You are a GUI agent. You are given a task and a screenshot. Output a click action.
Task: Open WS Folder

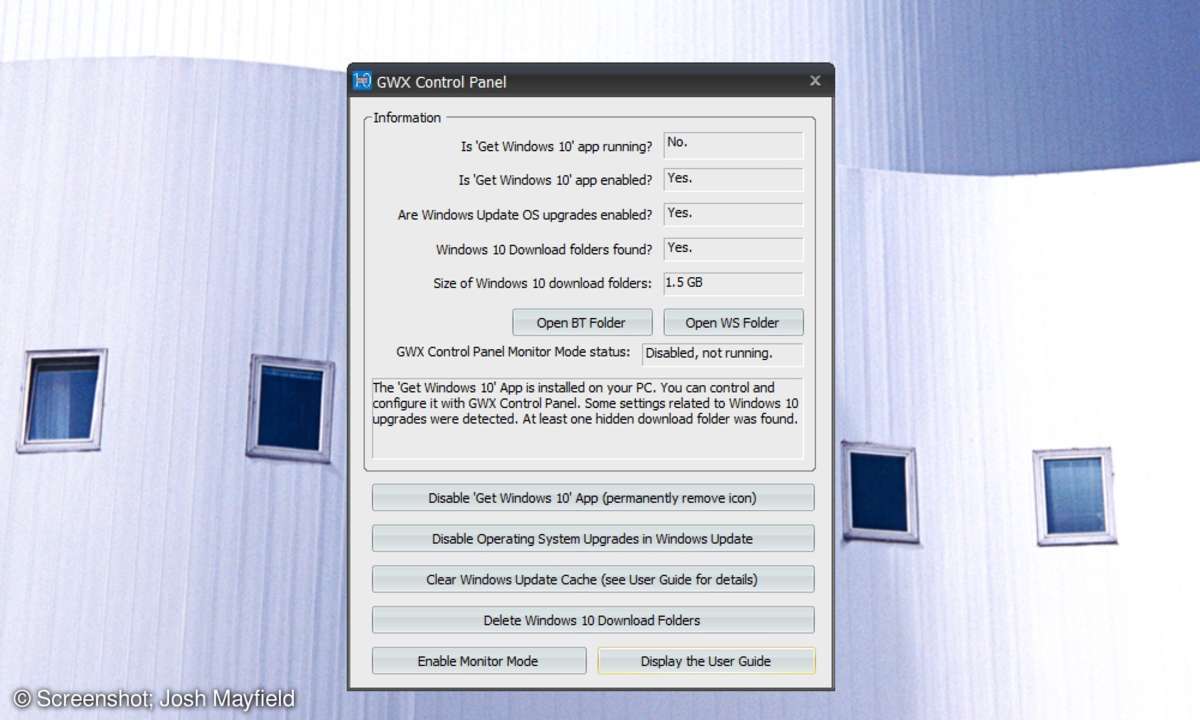coord(733,322)
